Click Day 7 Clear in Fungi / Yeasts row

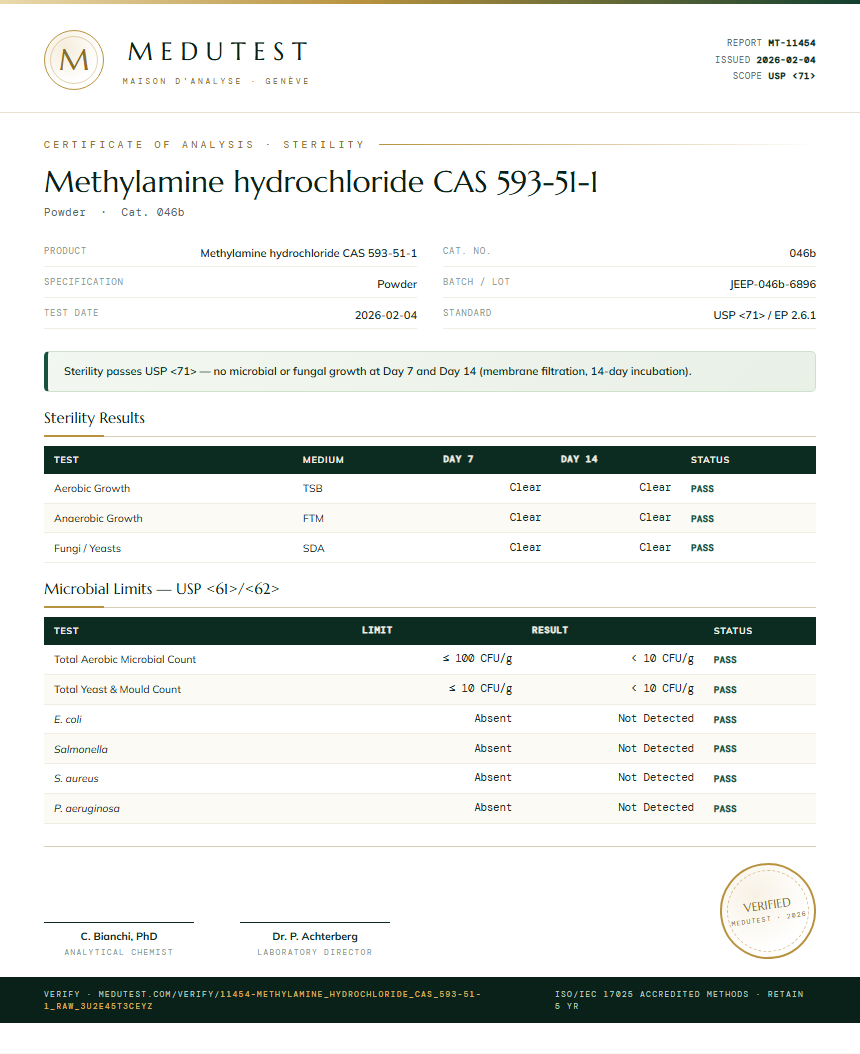525,547
